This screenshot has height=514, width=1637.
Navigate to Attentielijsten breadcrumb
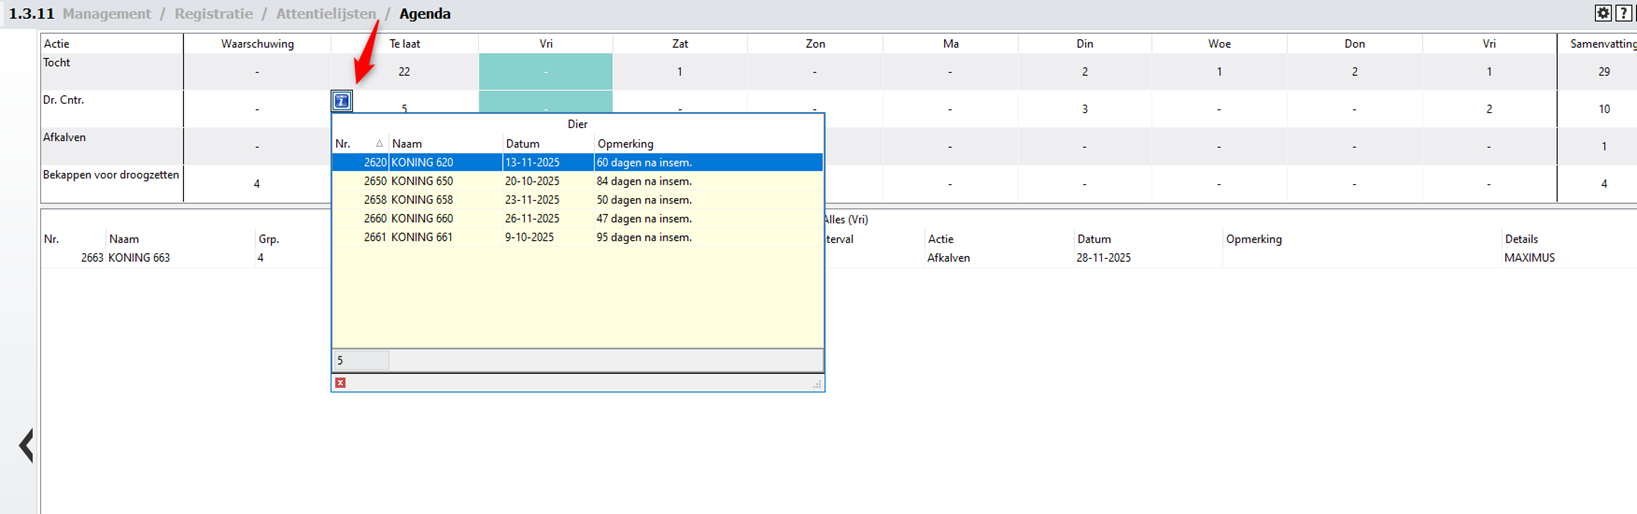(326, 14)
